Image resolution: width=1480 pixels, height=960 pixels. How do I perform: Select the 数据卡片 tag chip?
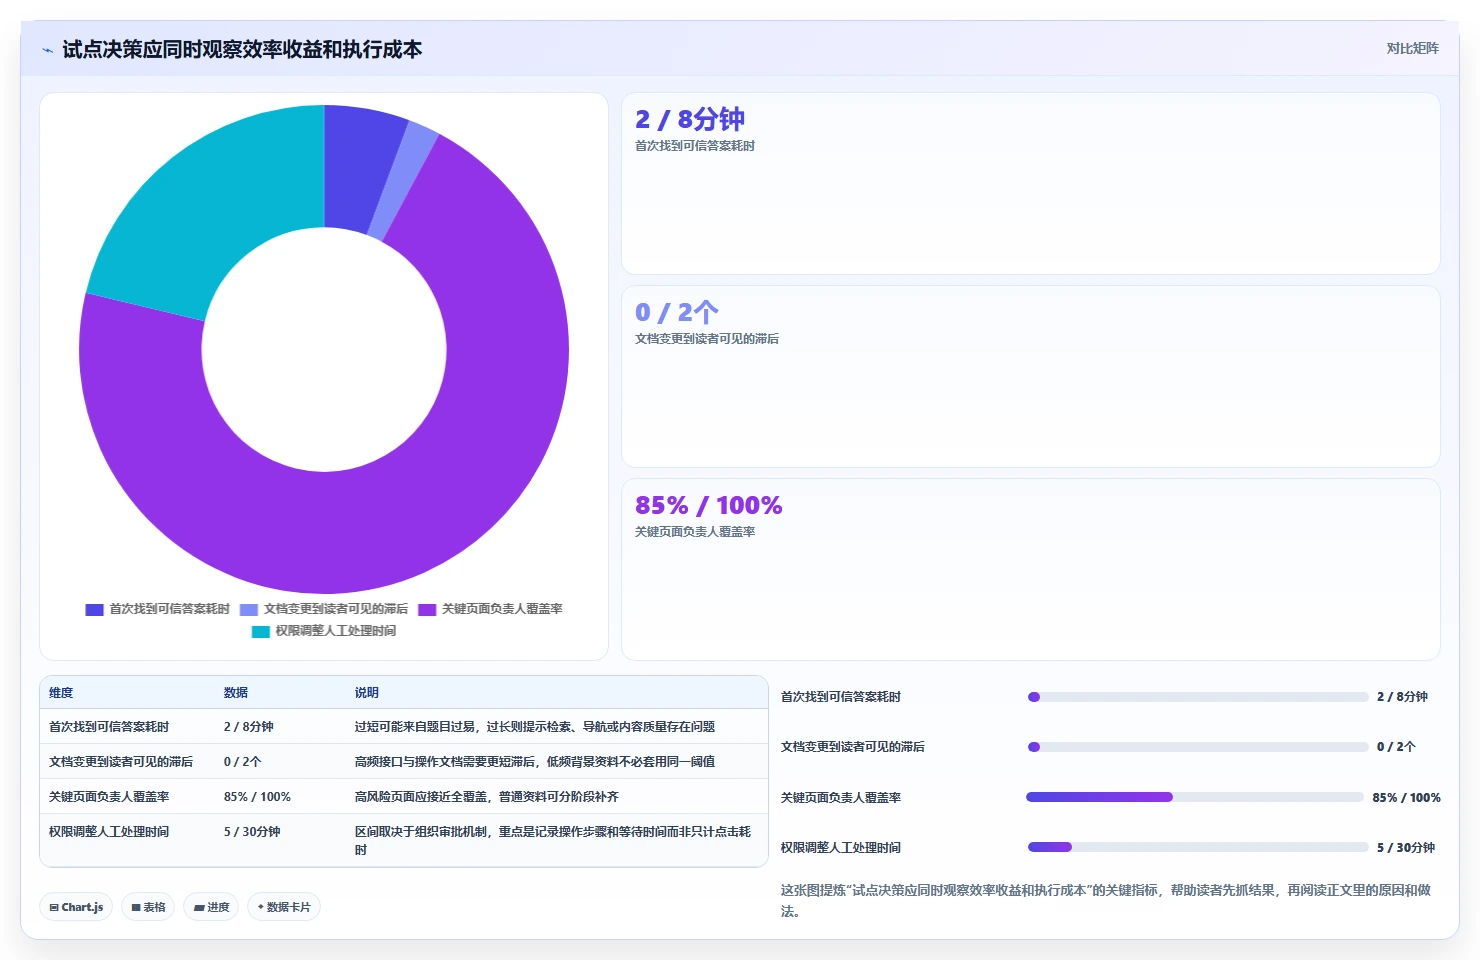click(284, 907)
